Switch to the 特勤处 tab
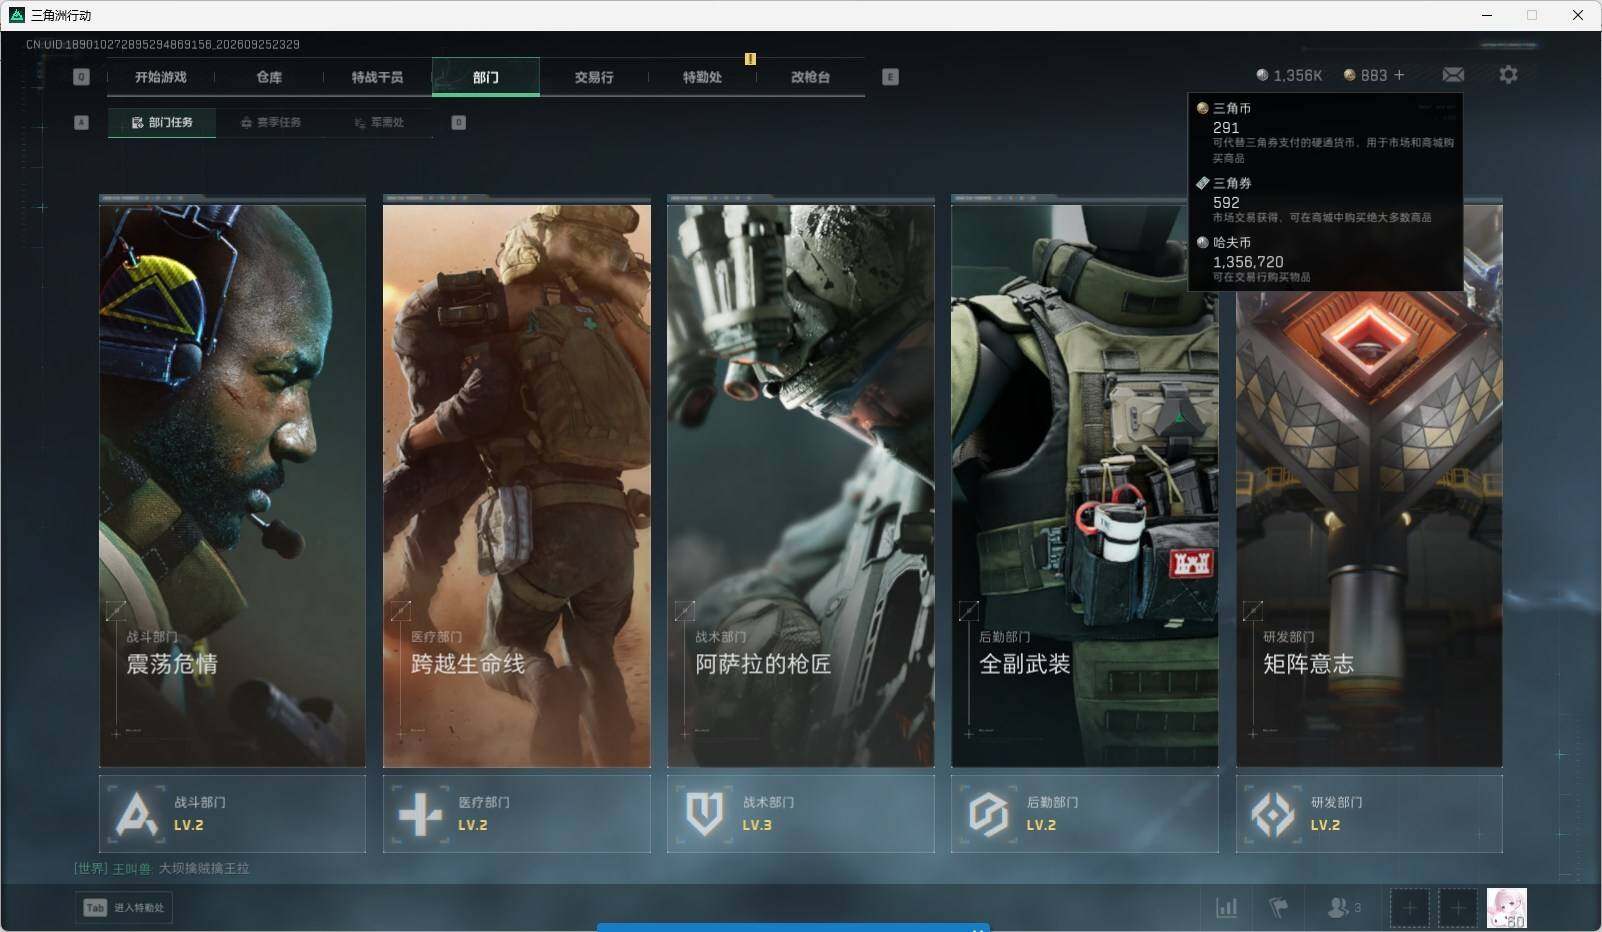 702,77
